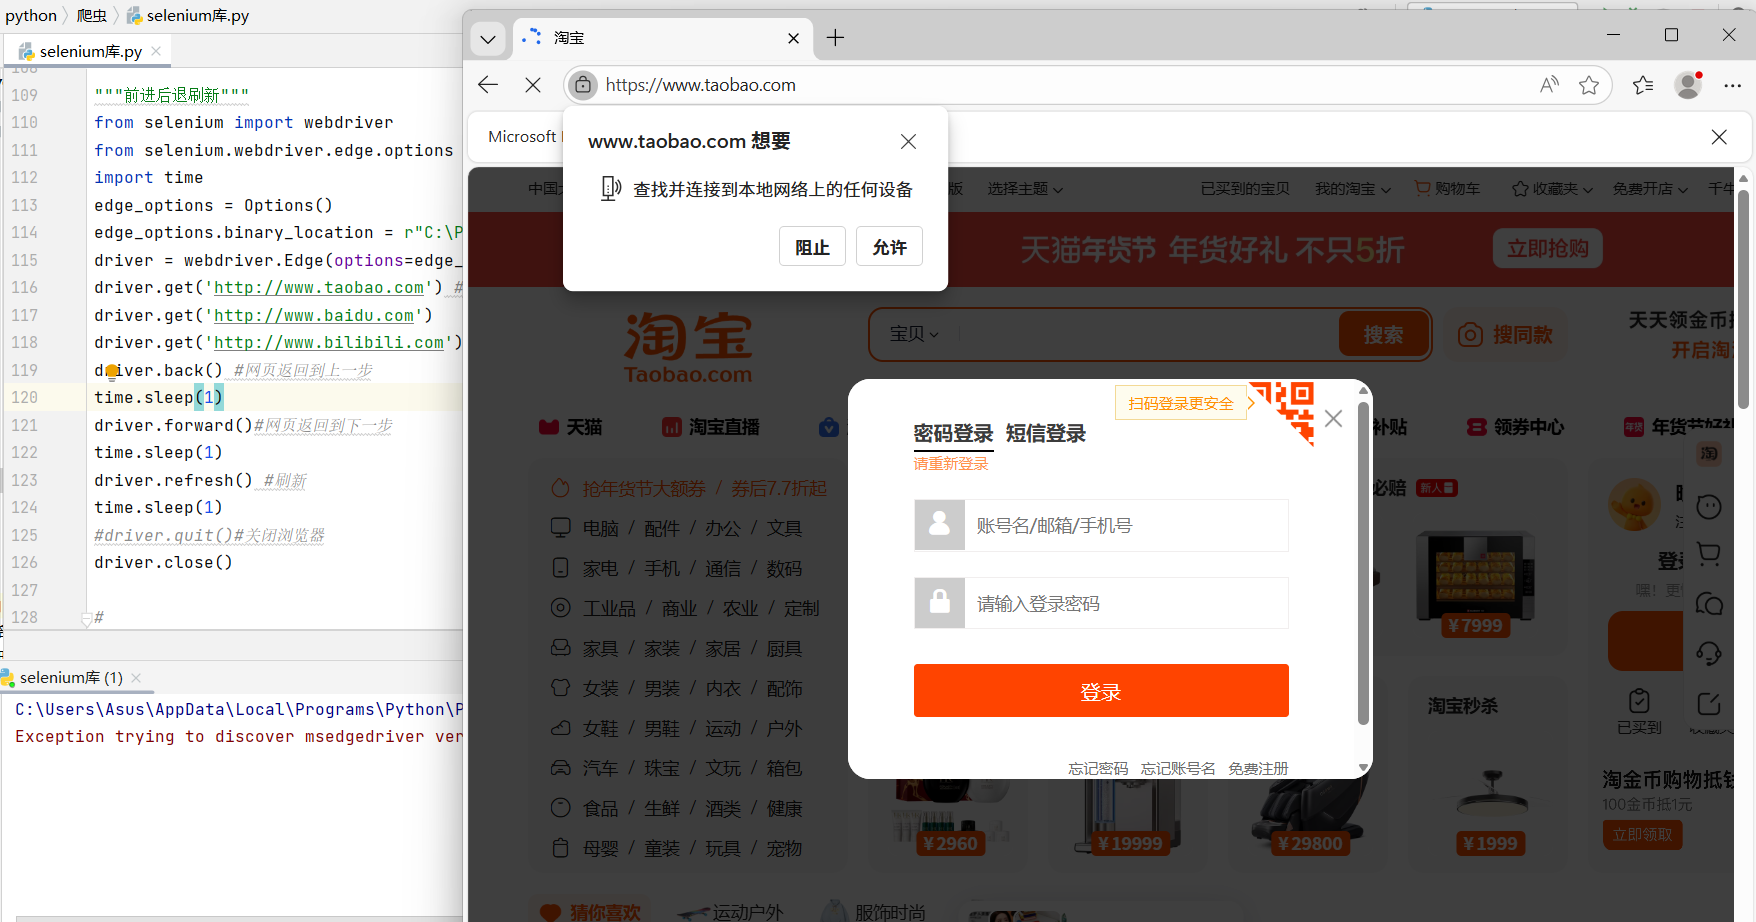Open 领券中心 in the category nav
The width and height of the screenshot is (1756, 922).
click(1515, 427)
